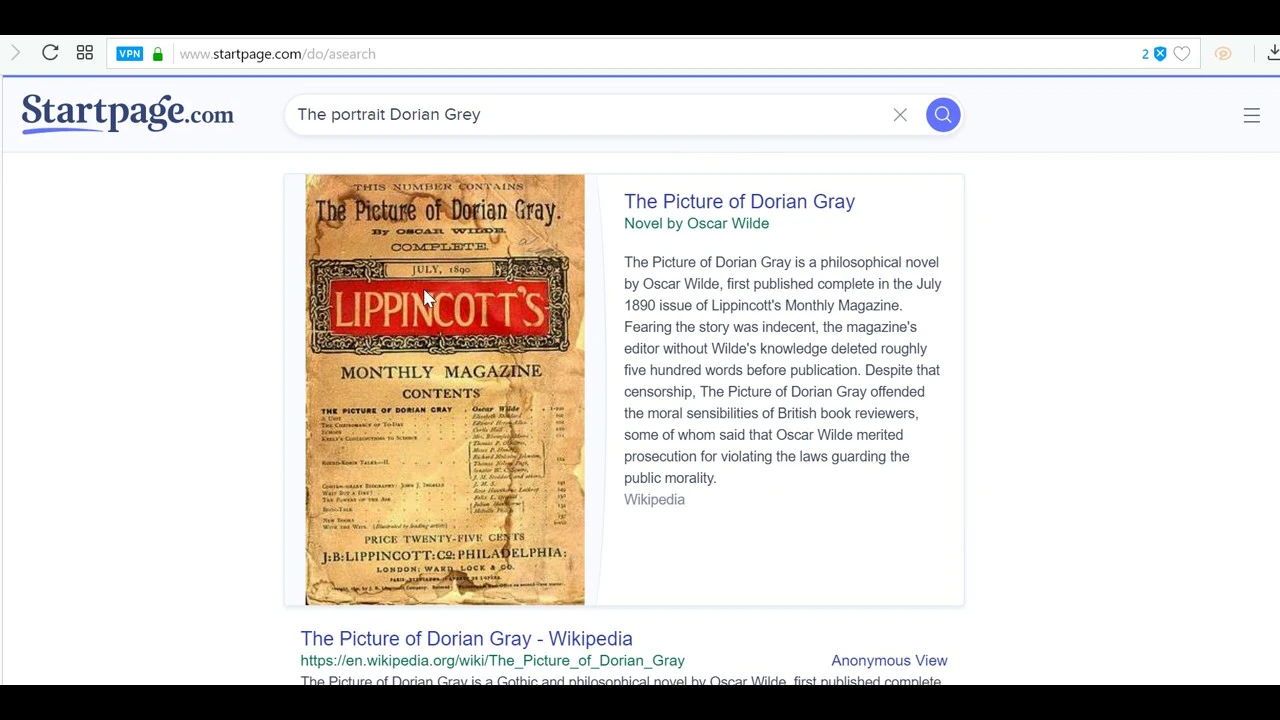The image size is (1280, 720).
Task: Open downloads arrow icon
Action: pyautogui.click(x=1273, y=54)
